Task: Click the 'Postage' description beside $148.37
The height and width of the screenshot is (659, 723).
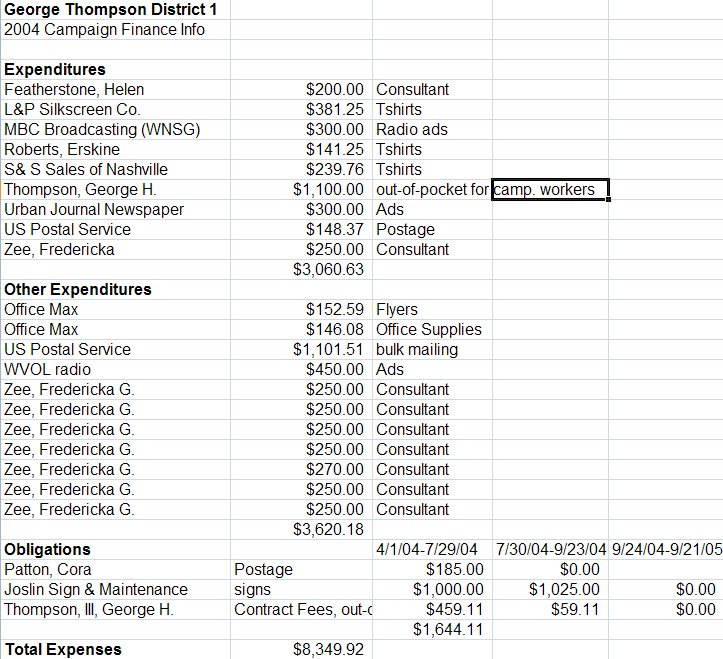Action: click(x=433, y=229)
